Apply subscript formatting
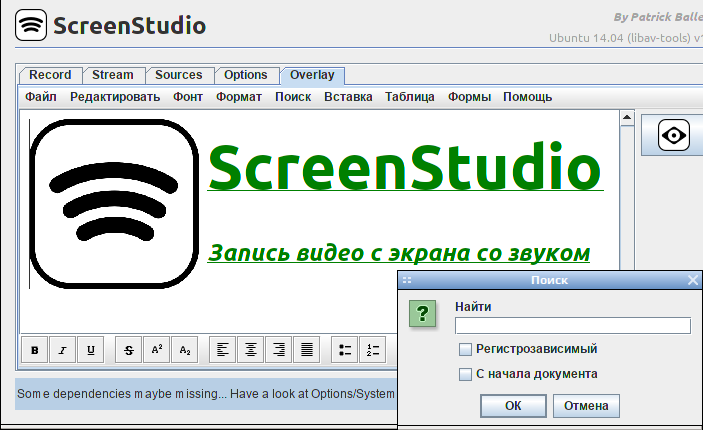 click(x=185, y=350)
